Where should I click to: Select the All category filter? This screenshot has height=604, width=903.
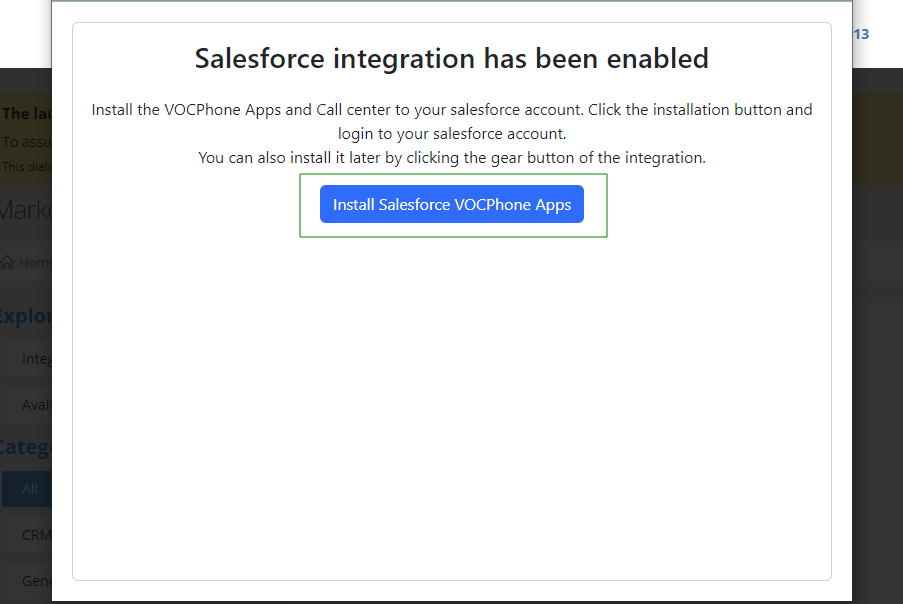click(27, 489)
